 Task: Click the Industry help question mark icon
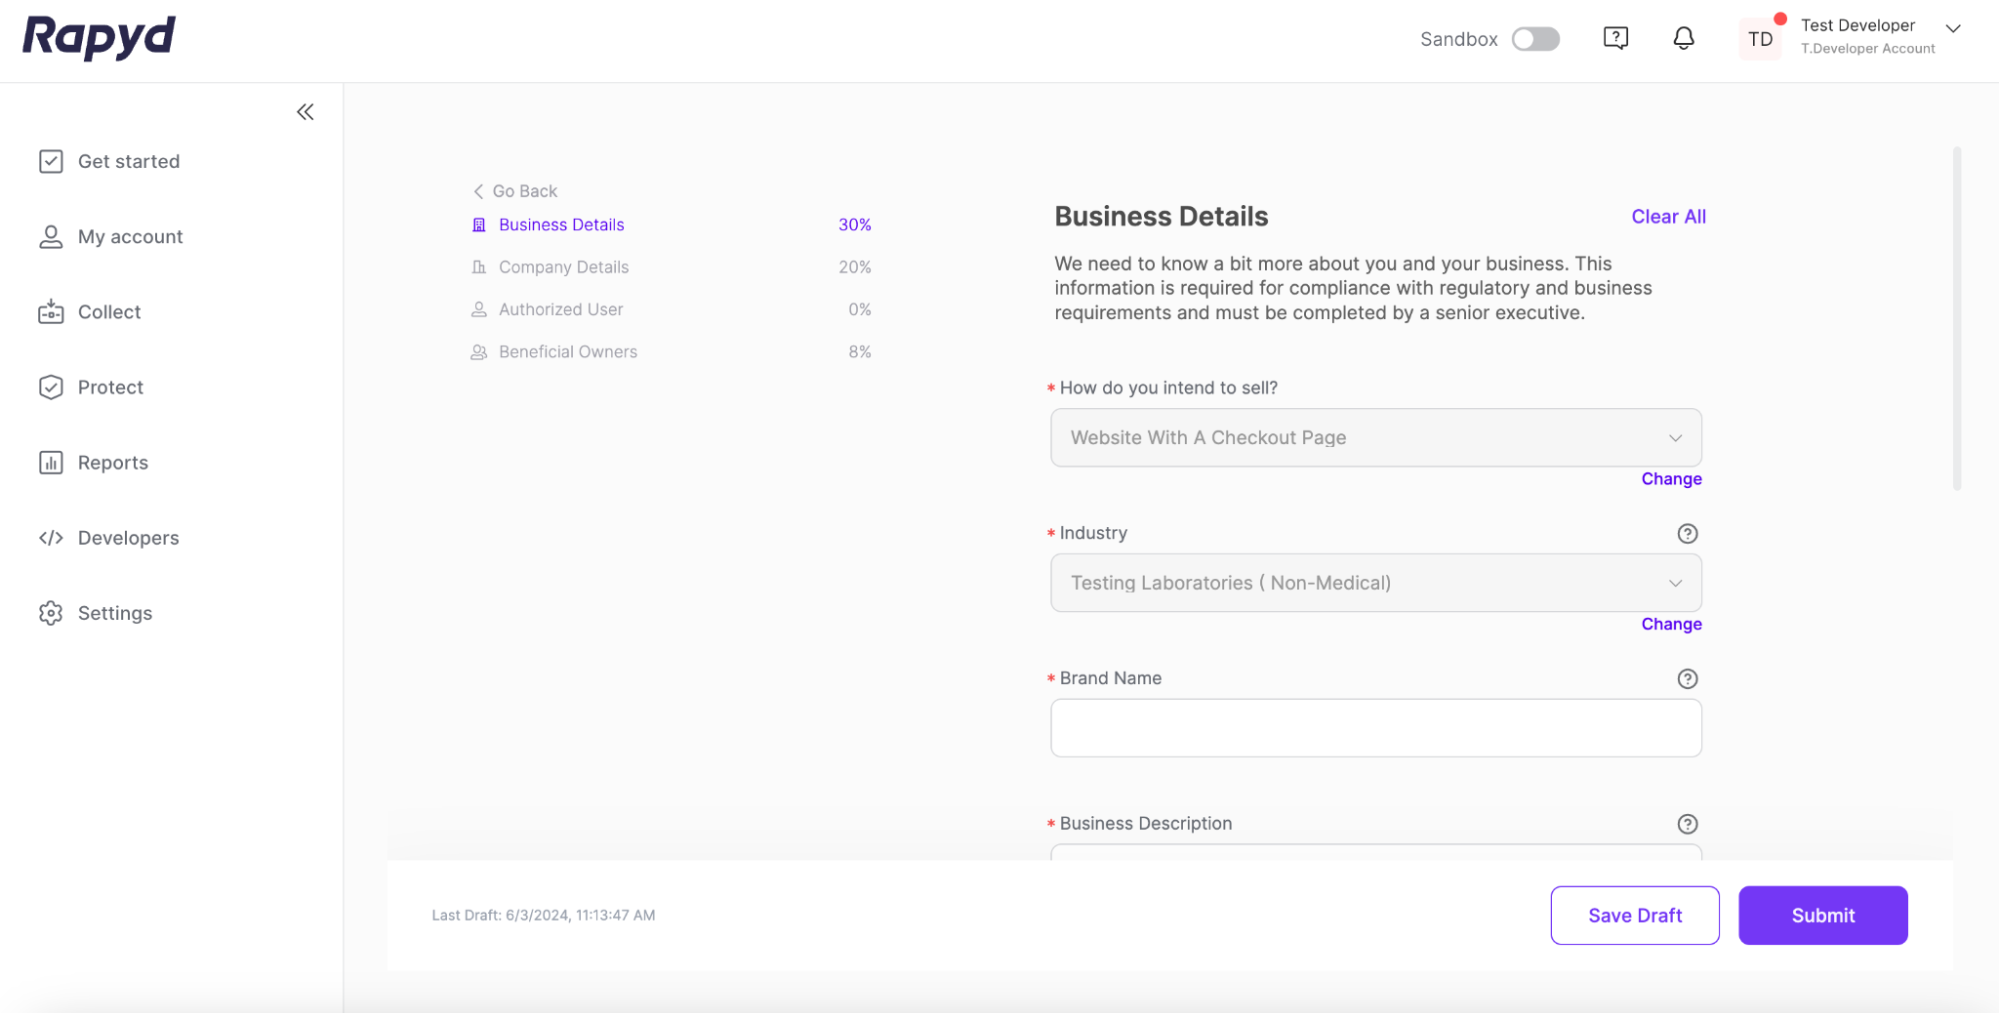(x=1687, y=533)
